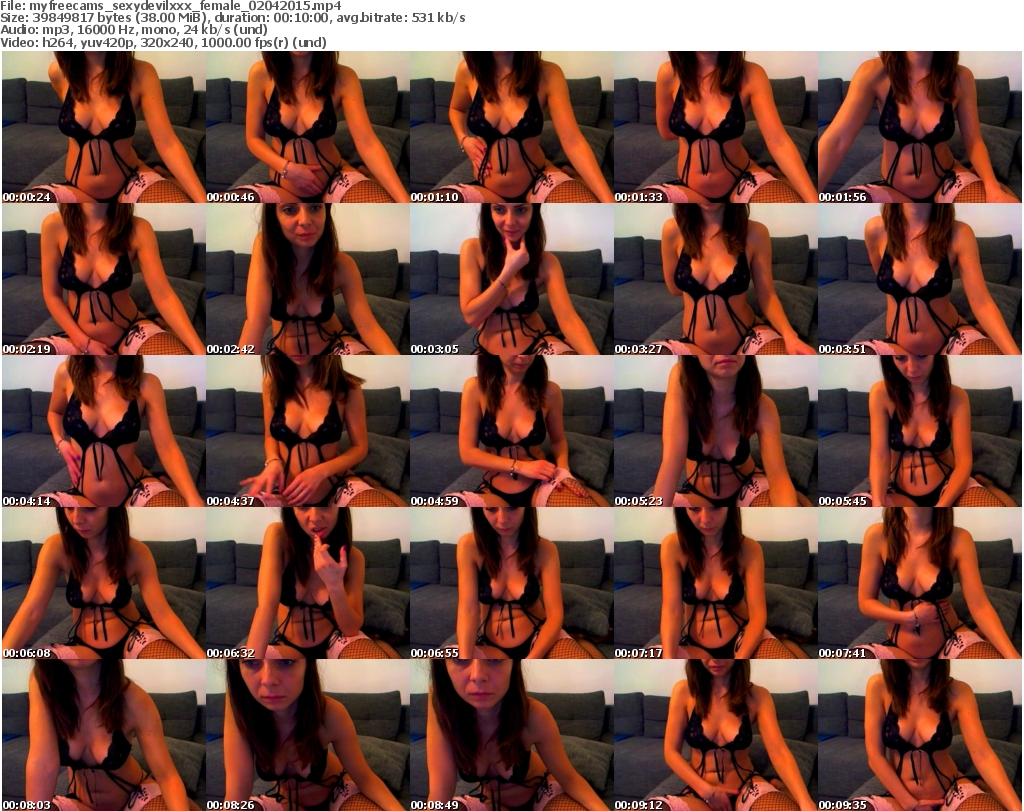This screenshot has width=1024, height=811.
Task: Select the thumbnail frame stamped 00:01:33
Action: [x=716, y=127]
